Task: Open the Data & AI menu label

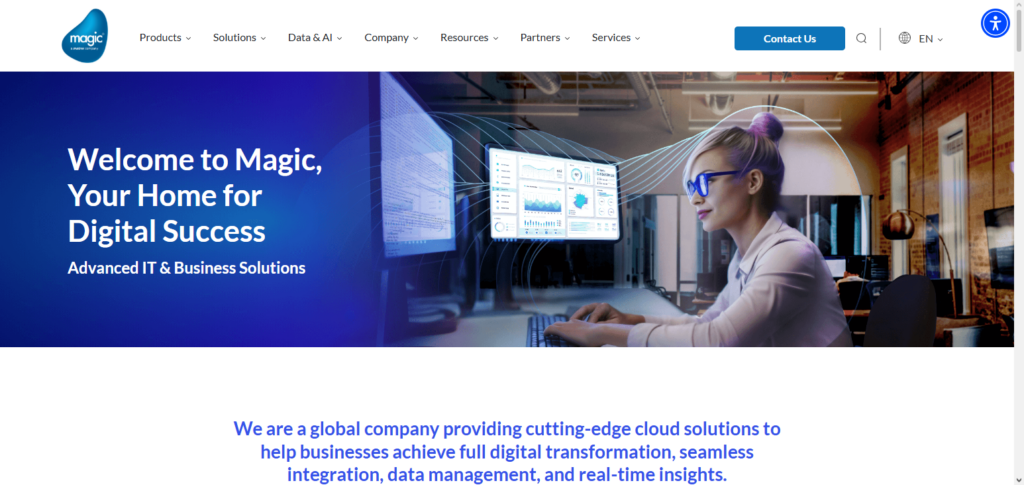Action: [x=310, y=38]
